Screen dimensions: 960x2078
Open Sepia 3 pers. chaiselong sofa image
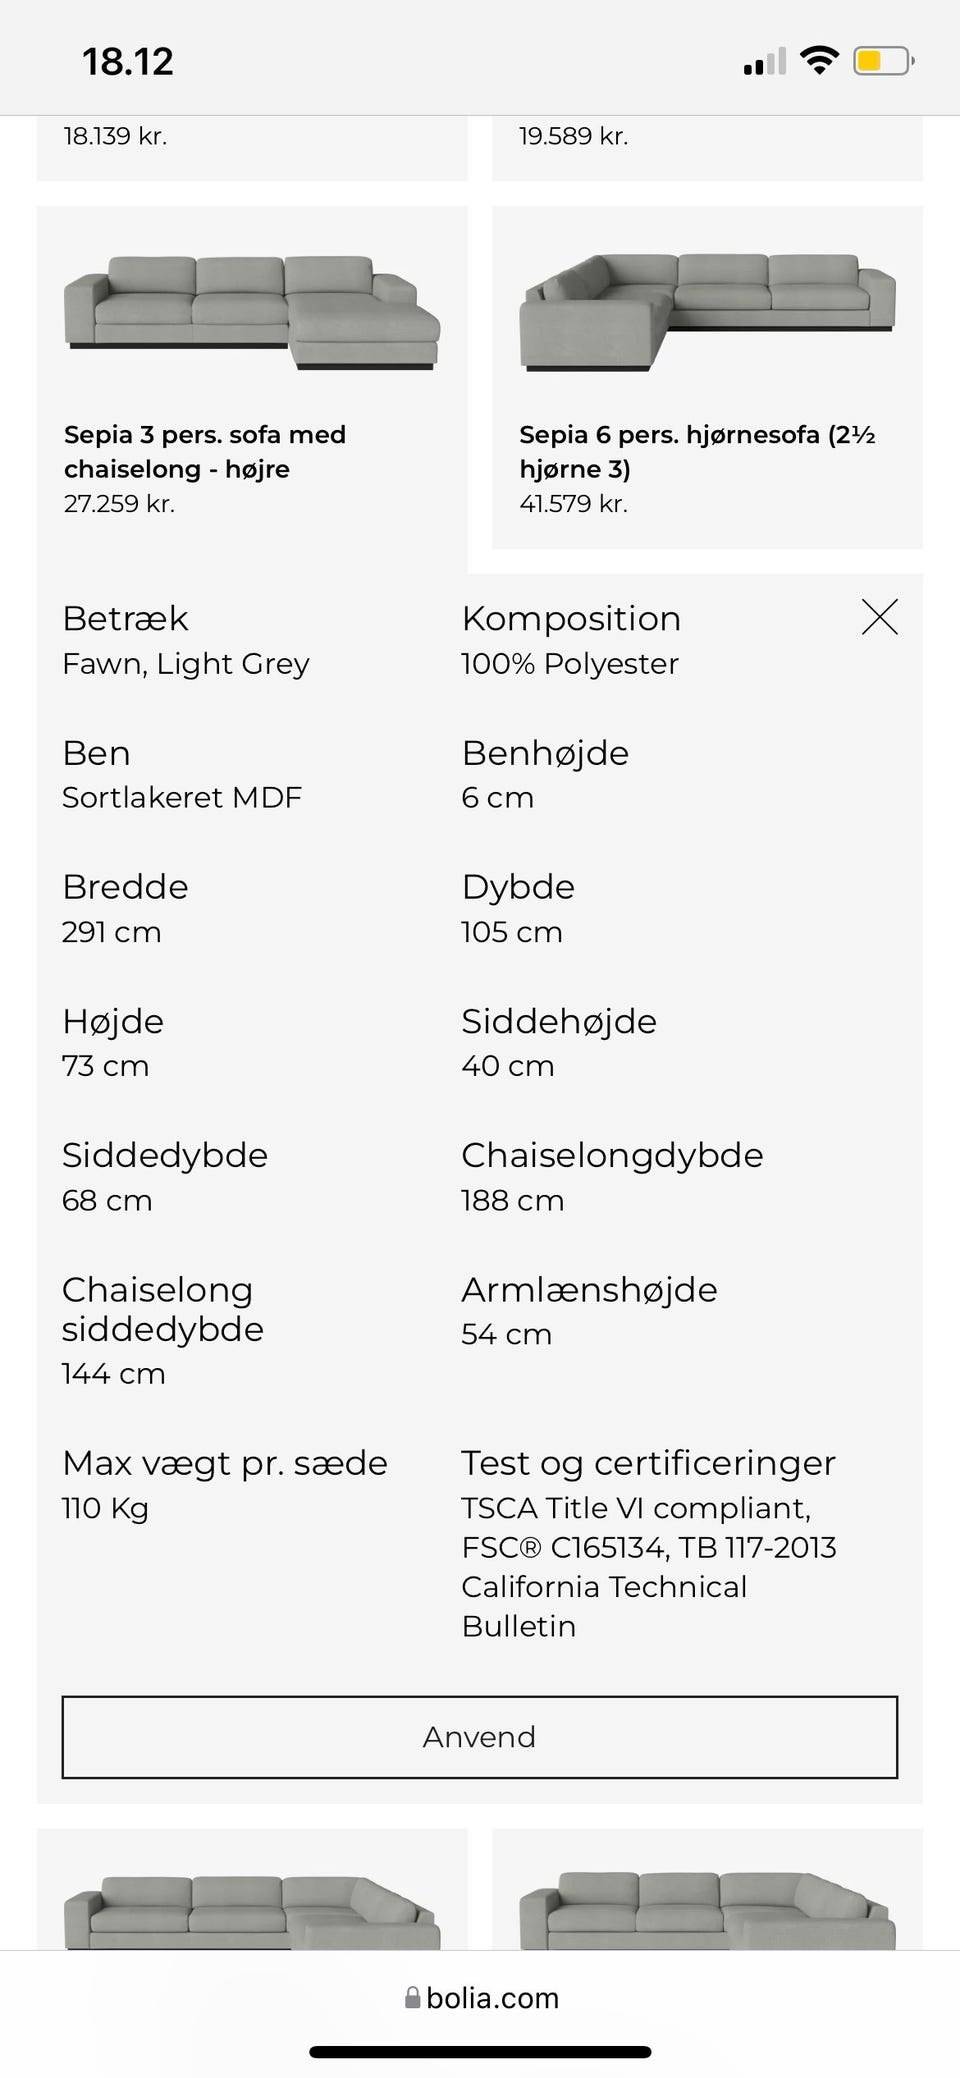point(252,311)
